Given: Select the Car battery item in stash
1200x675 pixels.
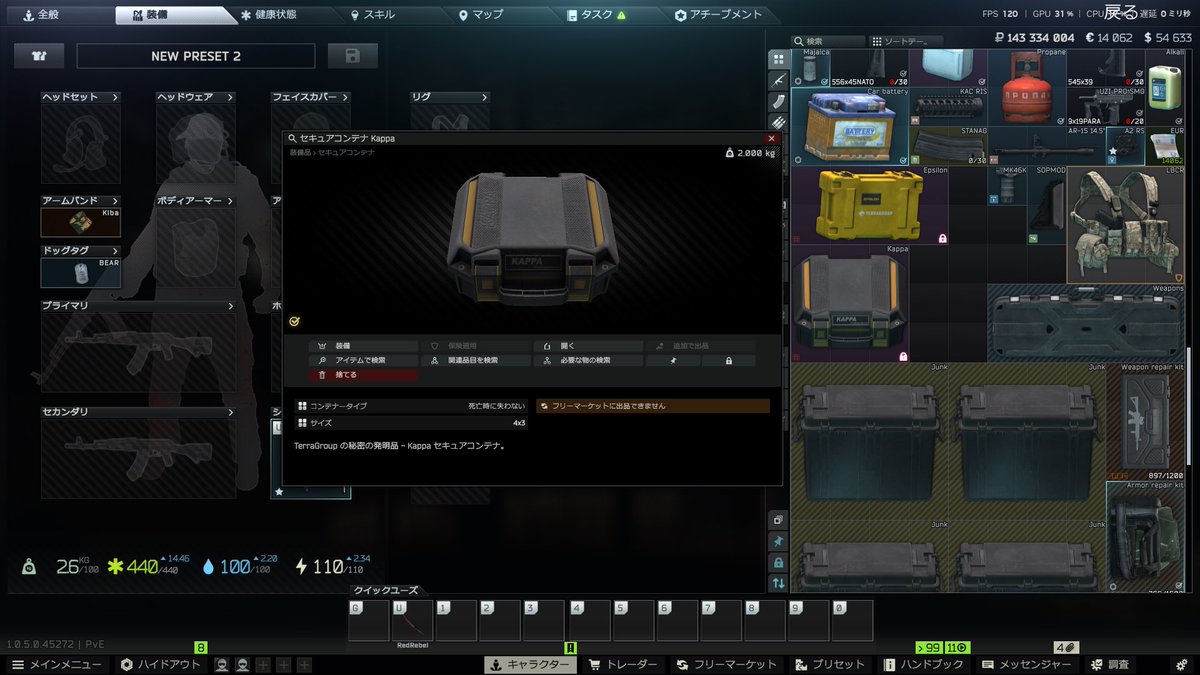Looking at the screenshot, I should 850,126.
